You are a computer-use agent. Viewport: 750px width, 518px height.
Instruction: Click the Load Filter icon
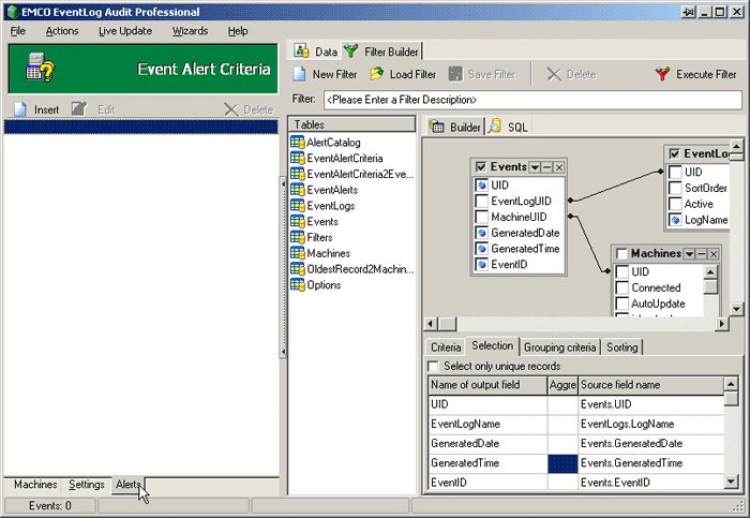pos(377,74)
